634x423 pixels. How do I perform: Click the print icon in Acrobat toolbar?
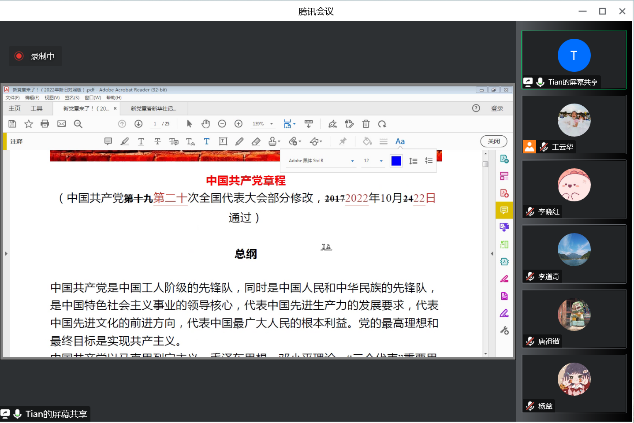[45, 124]
